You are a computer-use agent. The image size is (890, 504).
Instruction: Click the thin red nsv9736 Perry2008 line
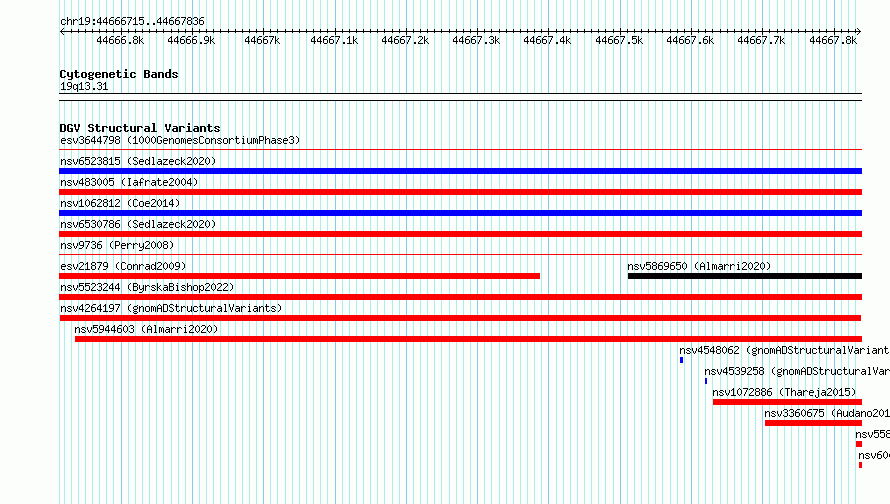460,255
